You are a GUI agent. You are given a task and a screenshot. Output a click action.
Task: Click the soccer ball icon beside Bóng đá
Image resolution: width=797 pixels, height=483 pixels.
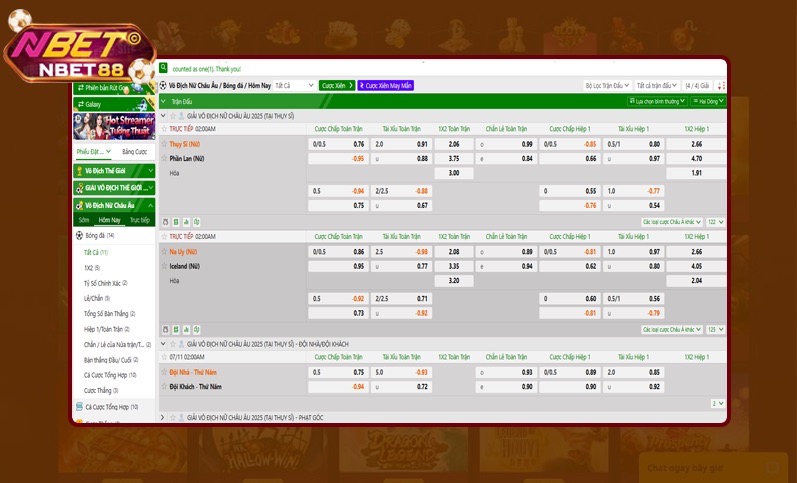tap(79, 235)
